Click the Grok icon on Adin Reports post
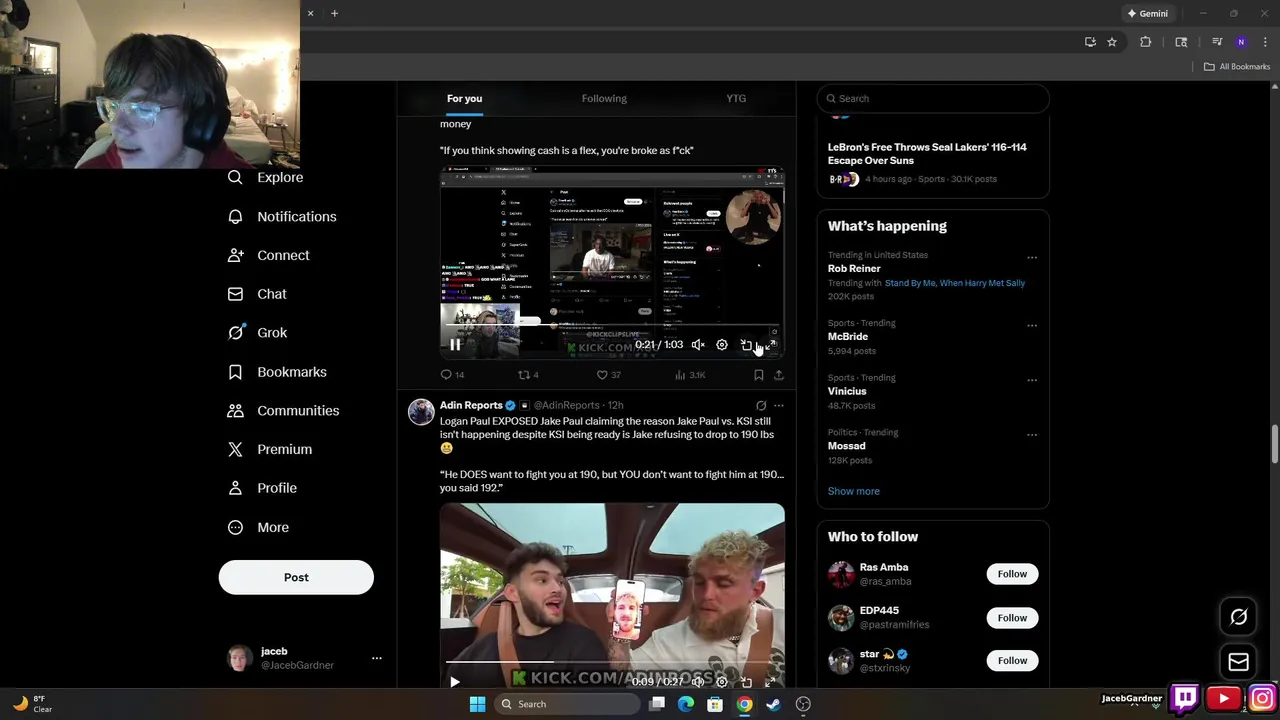This screenshot has height=720, width=1280. [761, 405]
